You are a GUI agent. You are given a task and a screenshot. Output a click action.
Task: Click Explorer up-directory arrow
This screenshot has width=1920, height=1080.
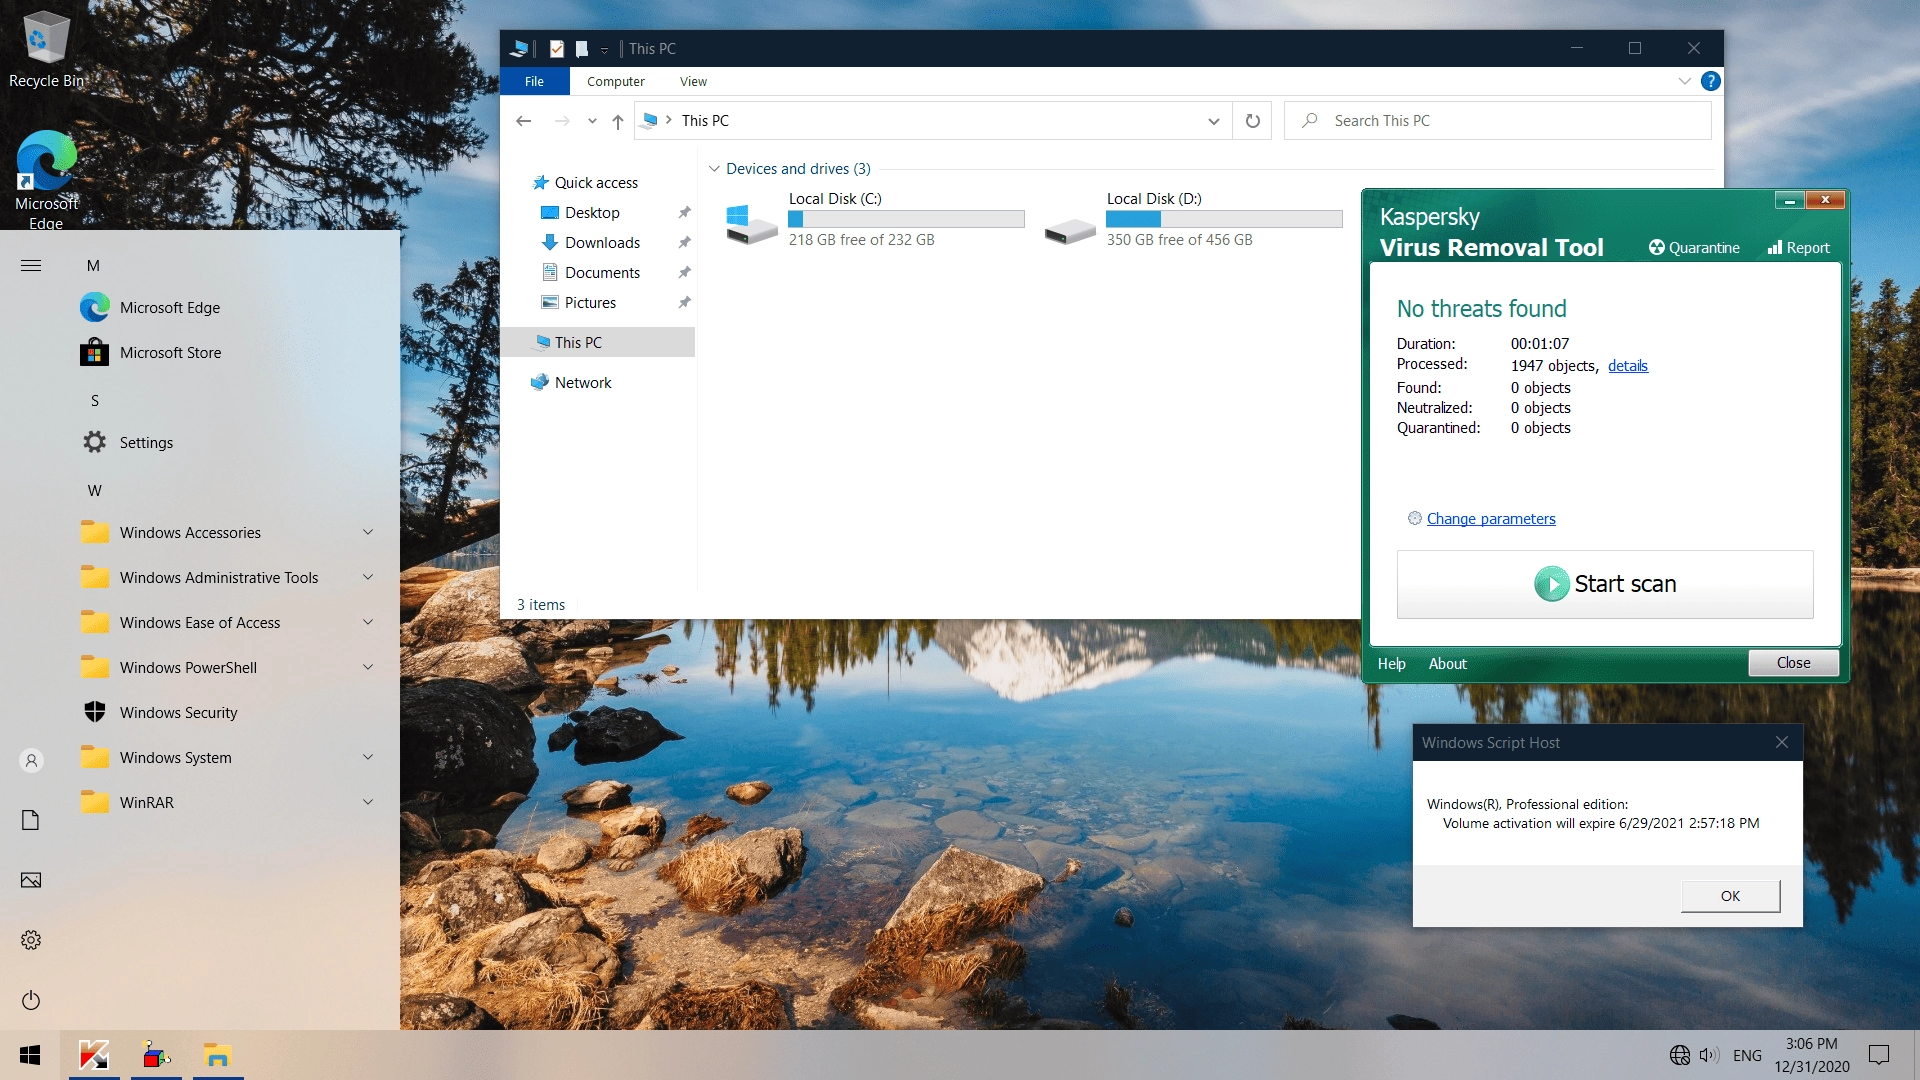(x=618, y=121)
